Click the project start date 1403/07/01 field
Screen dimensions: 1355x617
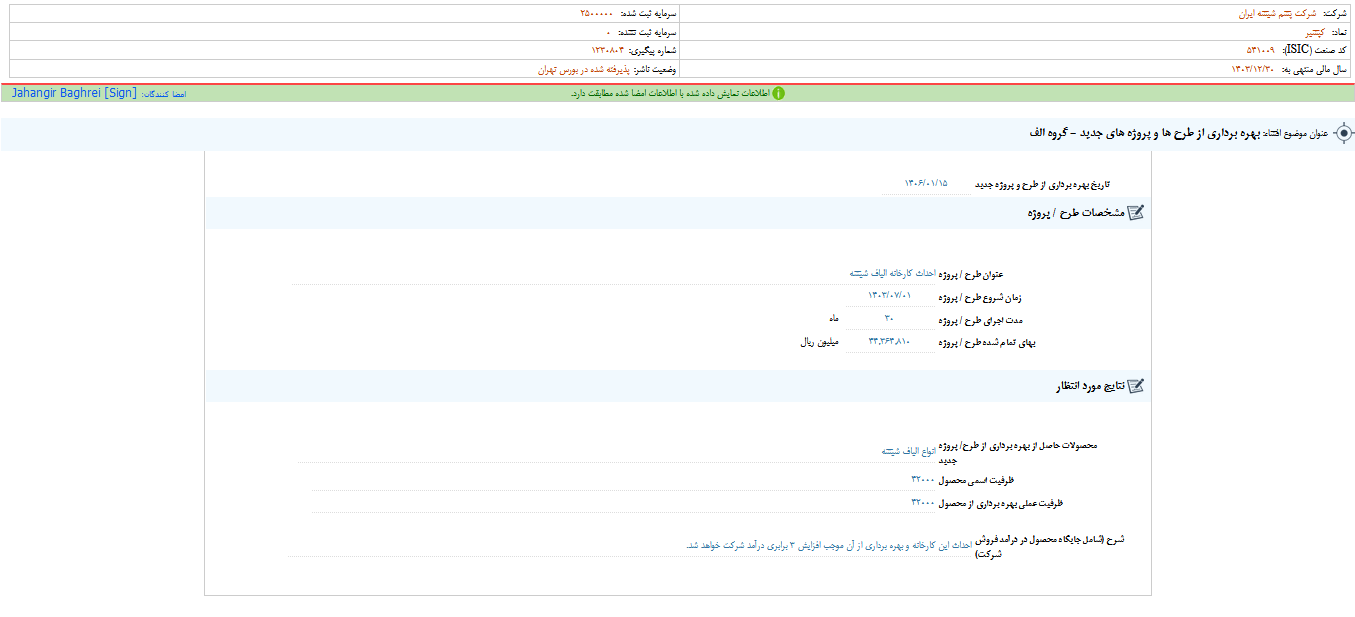tap(890, 296)
